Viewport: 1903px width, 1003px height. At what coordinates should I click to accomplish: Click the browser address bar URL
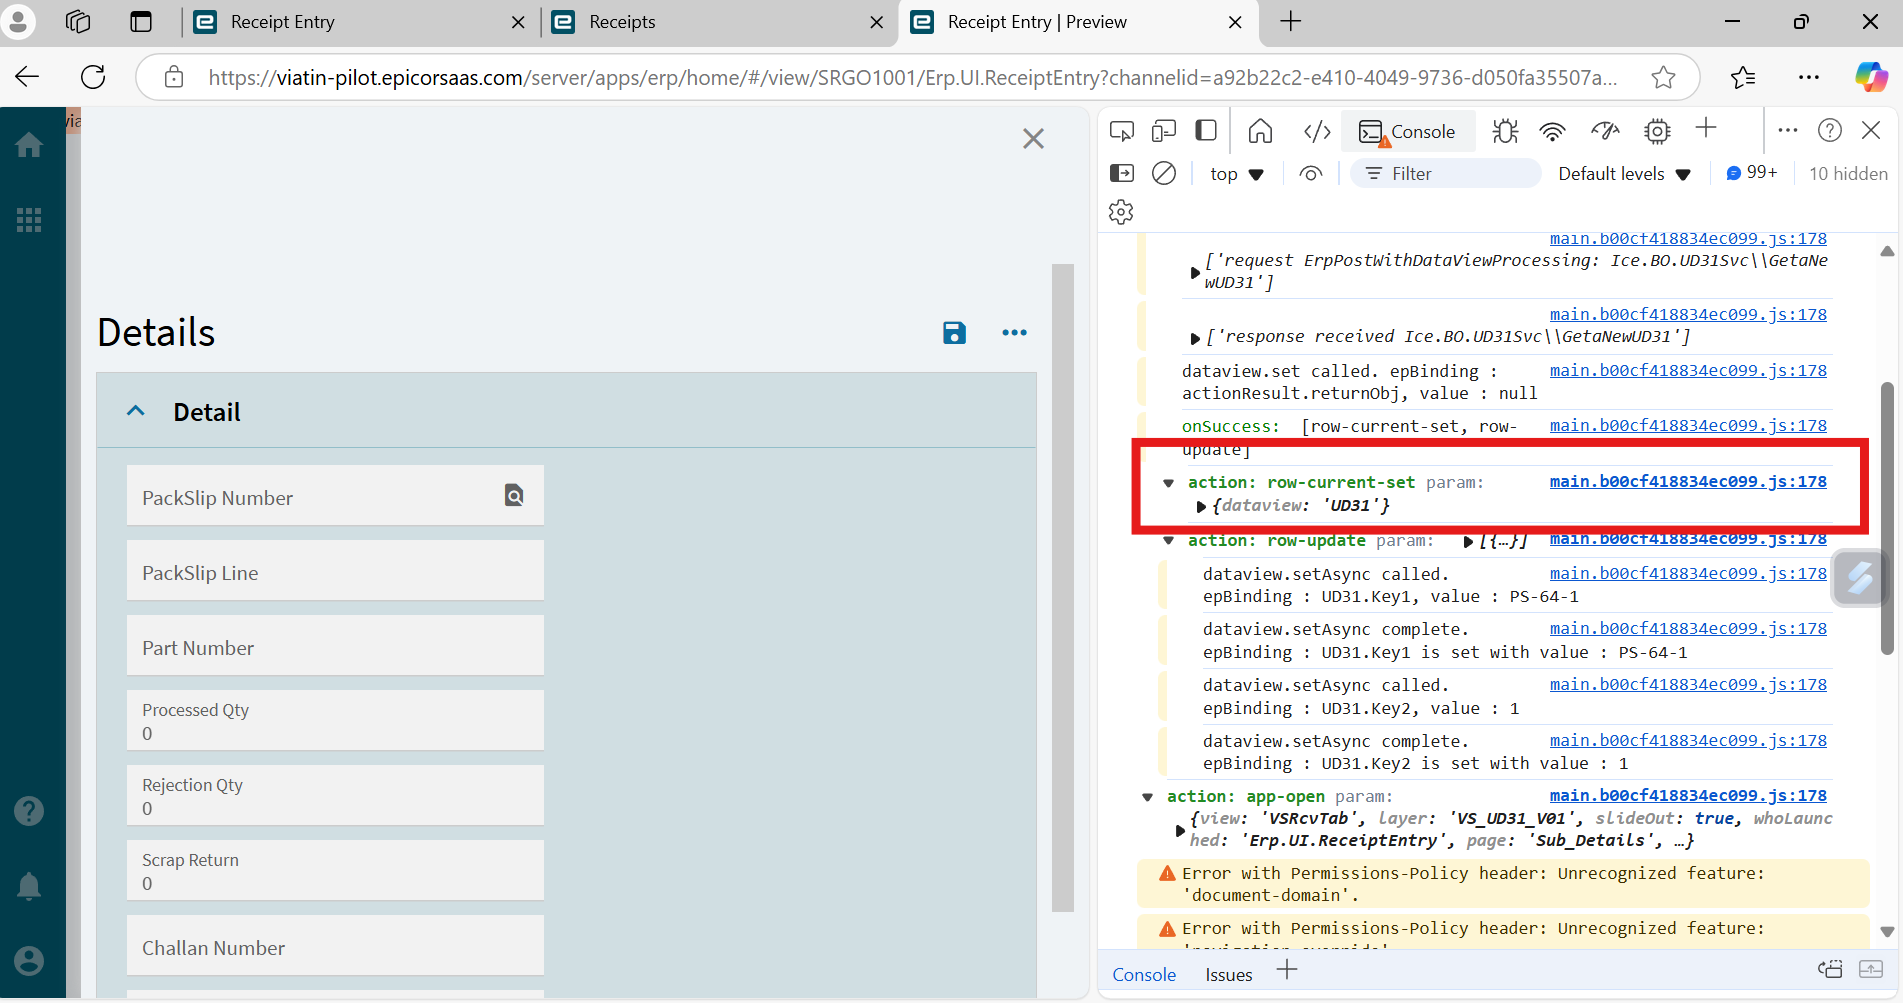pos(912,77)
